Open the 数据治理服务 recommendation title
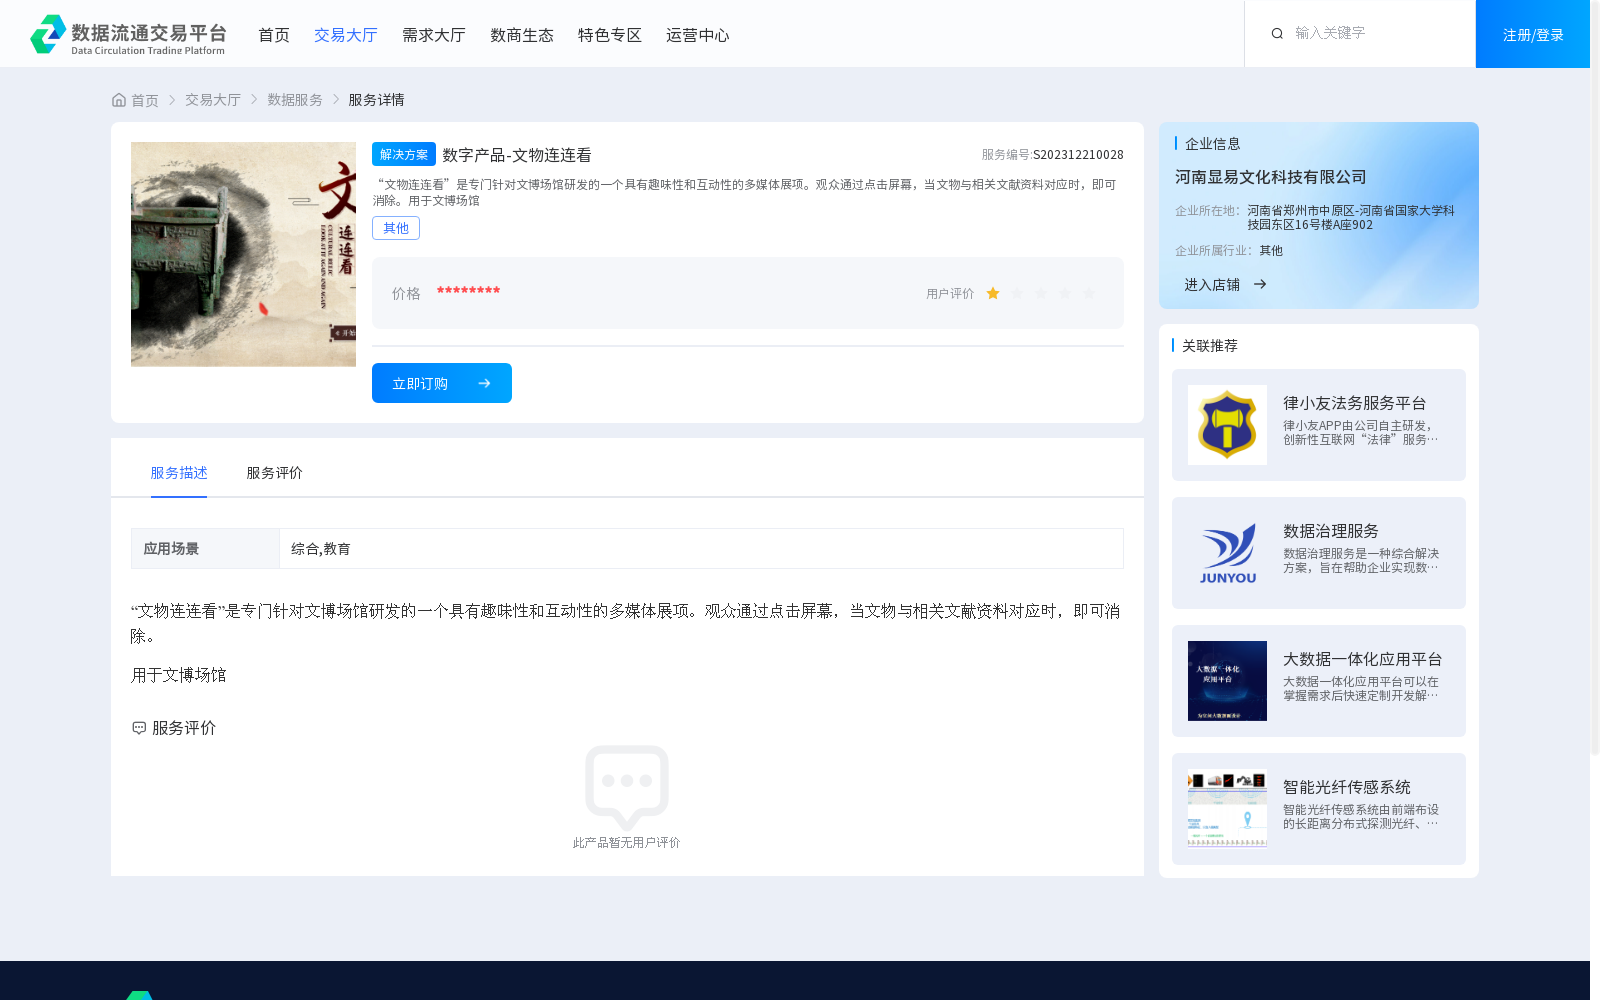 [x=1331, y=531]
